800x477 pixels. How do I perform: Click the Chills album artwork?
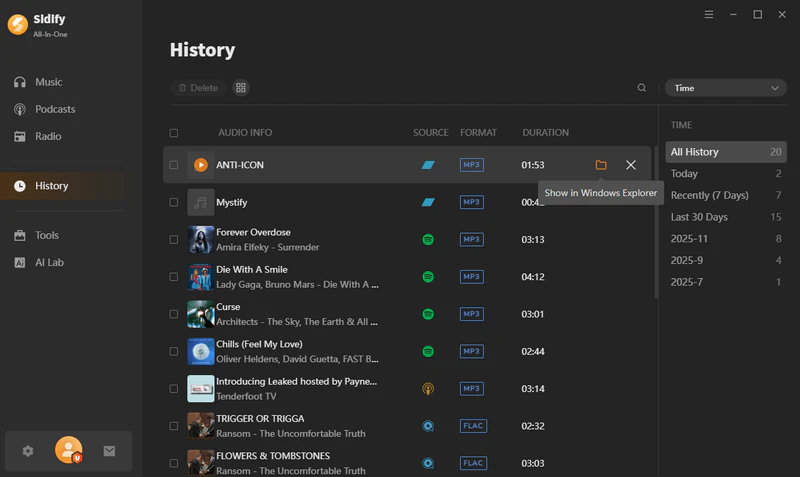click(201, 351)
